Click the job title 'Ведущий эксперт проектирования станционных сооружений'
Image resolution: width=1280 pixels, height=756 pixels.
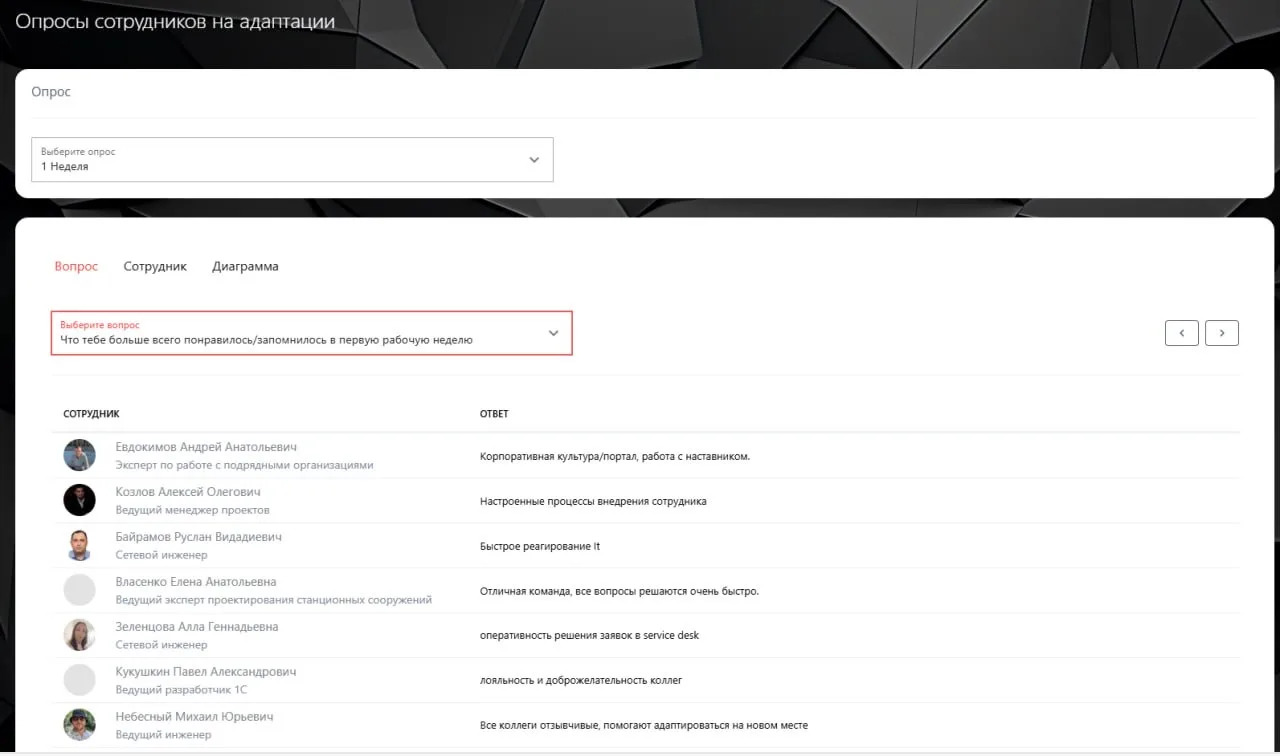click(x=274, y=600)
